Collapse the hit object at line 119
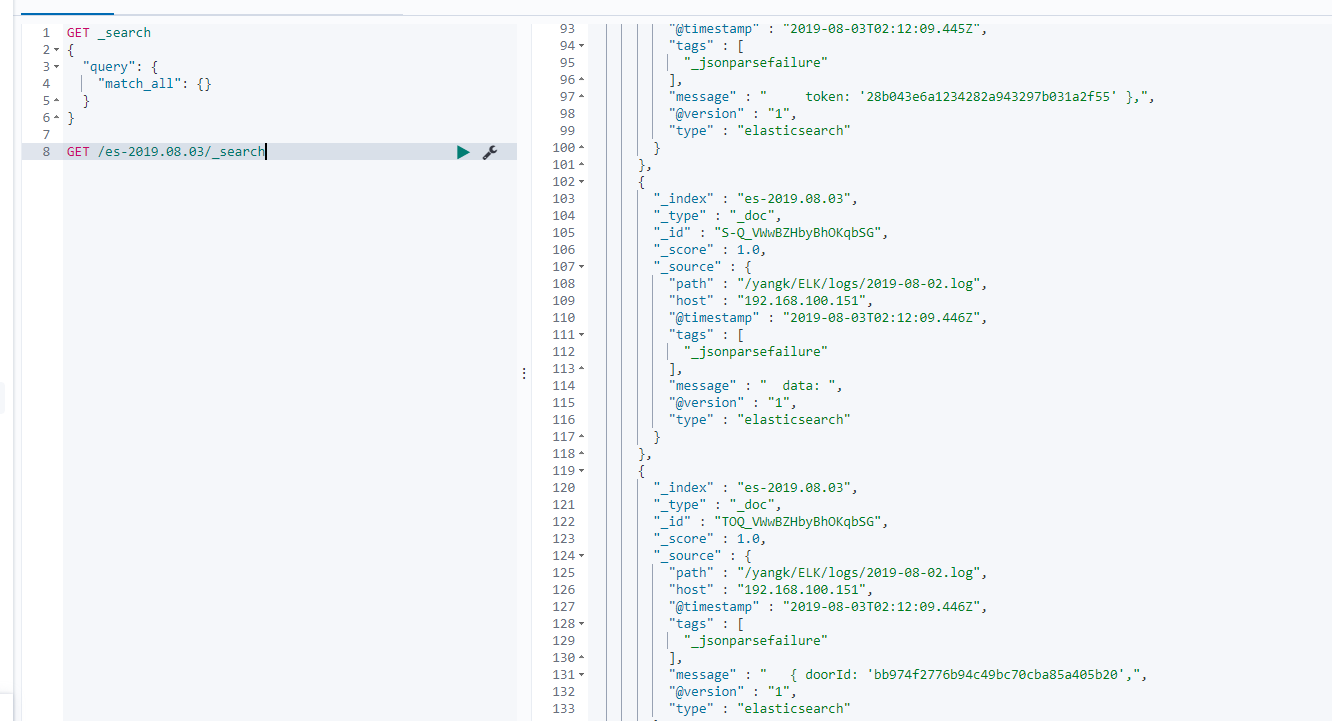This screenshot has width=1332, height=721. click(582, 470)
